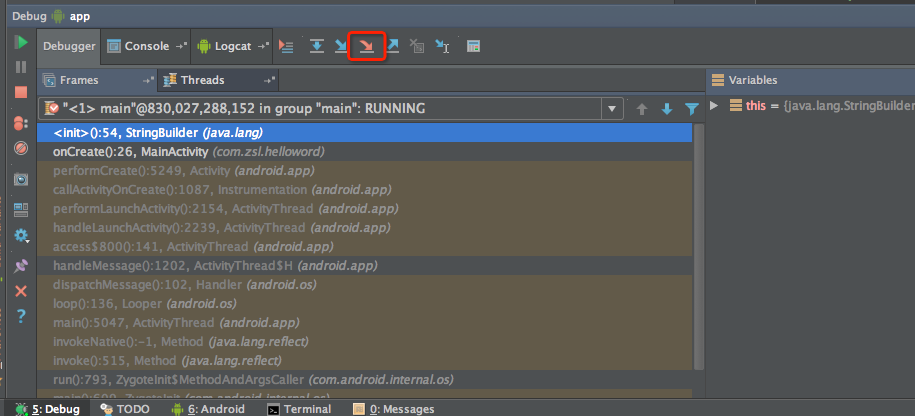915x416 pixels.
Task: Open the Terminal tool window
Action: (299, 409)
